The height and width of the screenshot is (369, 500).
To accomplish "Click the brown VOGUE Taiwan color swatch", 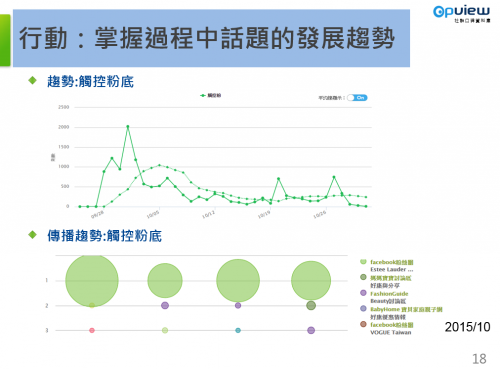I will [x=363, y=324].
